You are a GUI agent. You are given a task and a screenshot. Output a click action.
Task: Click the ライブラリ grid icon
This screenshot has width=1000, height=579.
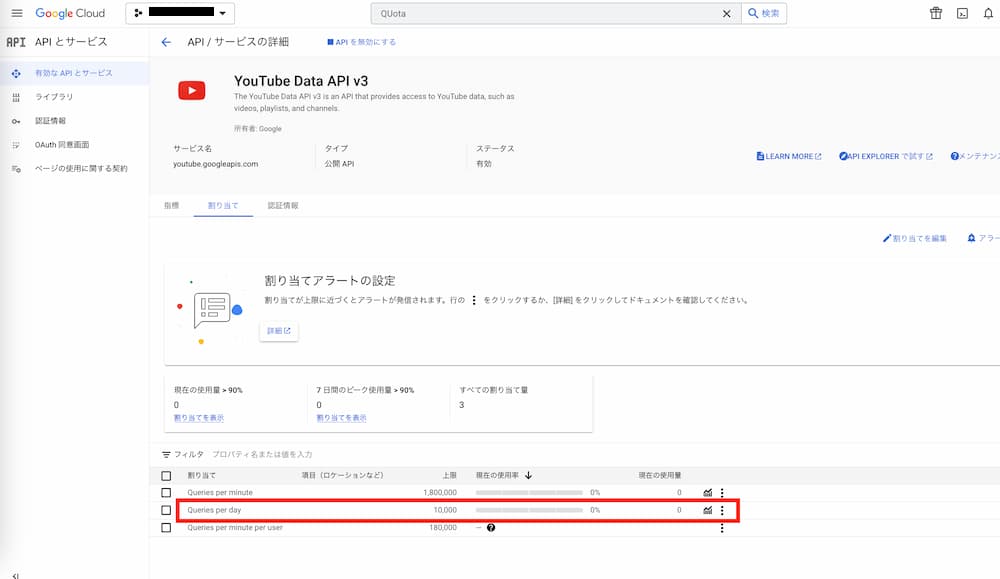[16, 97]
